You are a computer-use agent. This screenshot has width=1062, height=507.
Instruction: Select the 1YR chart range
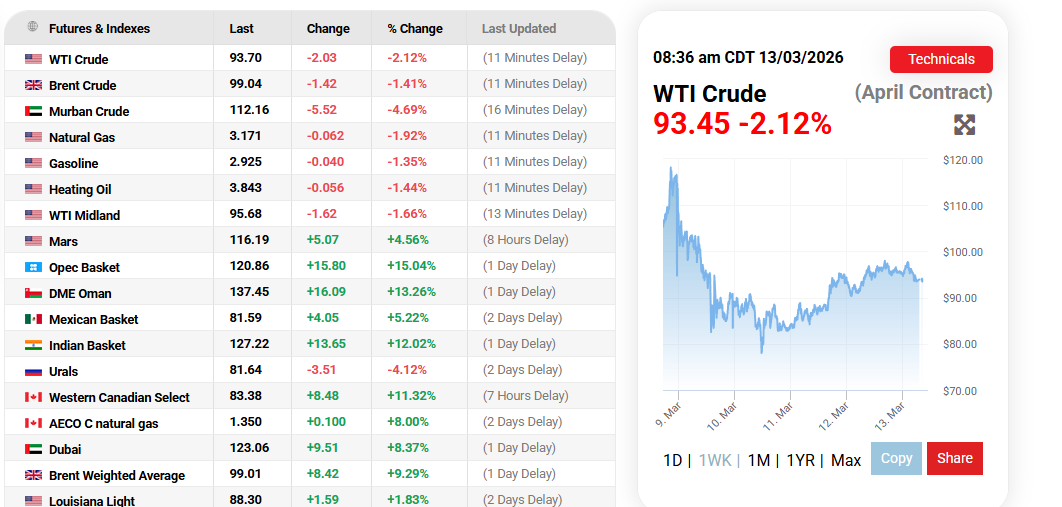[800, 460]
